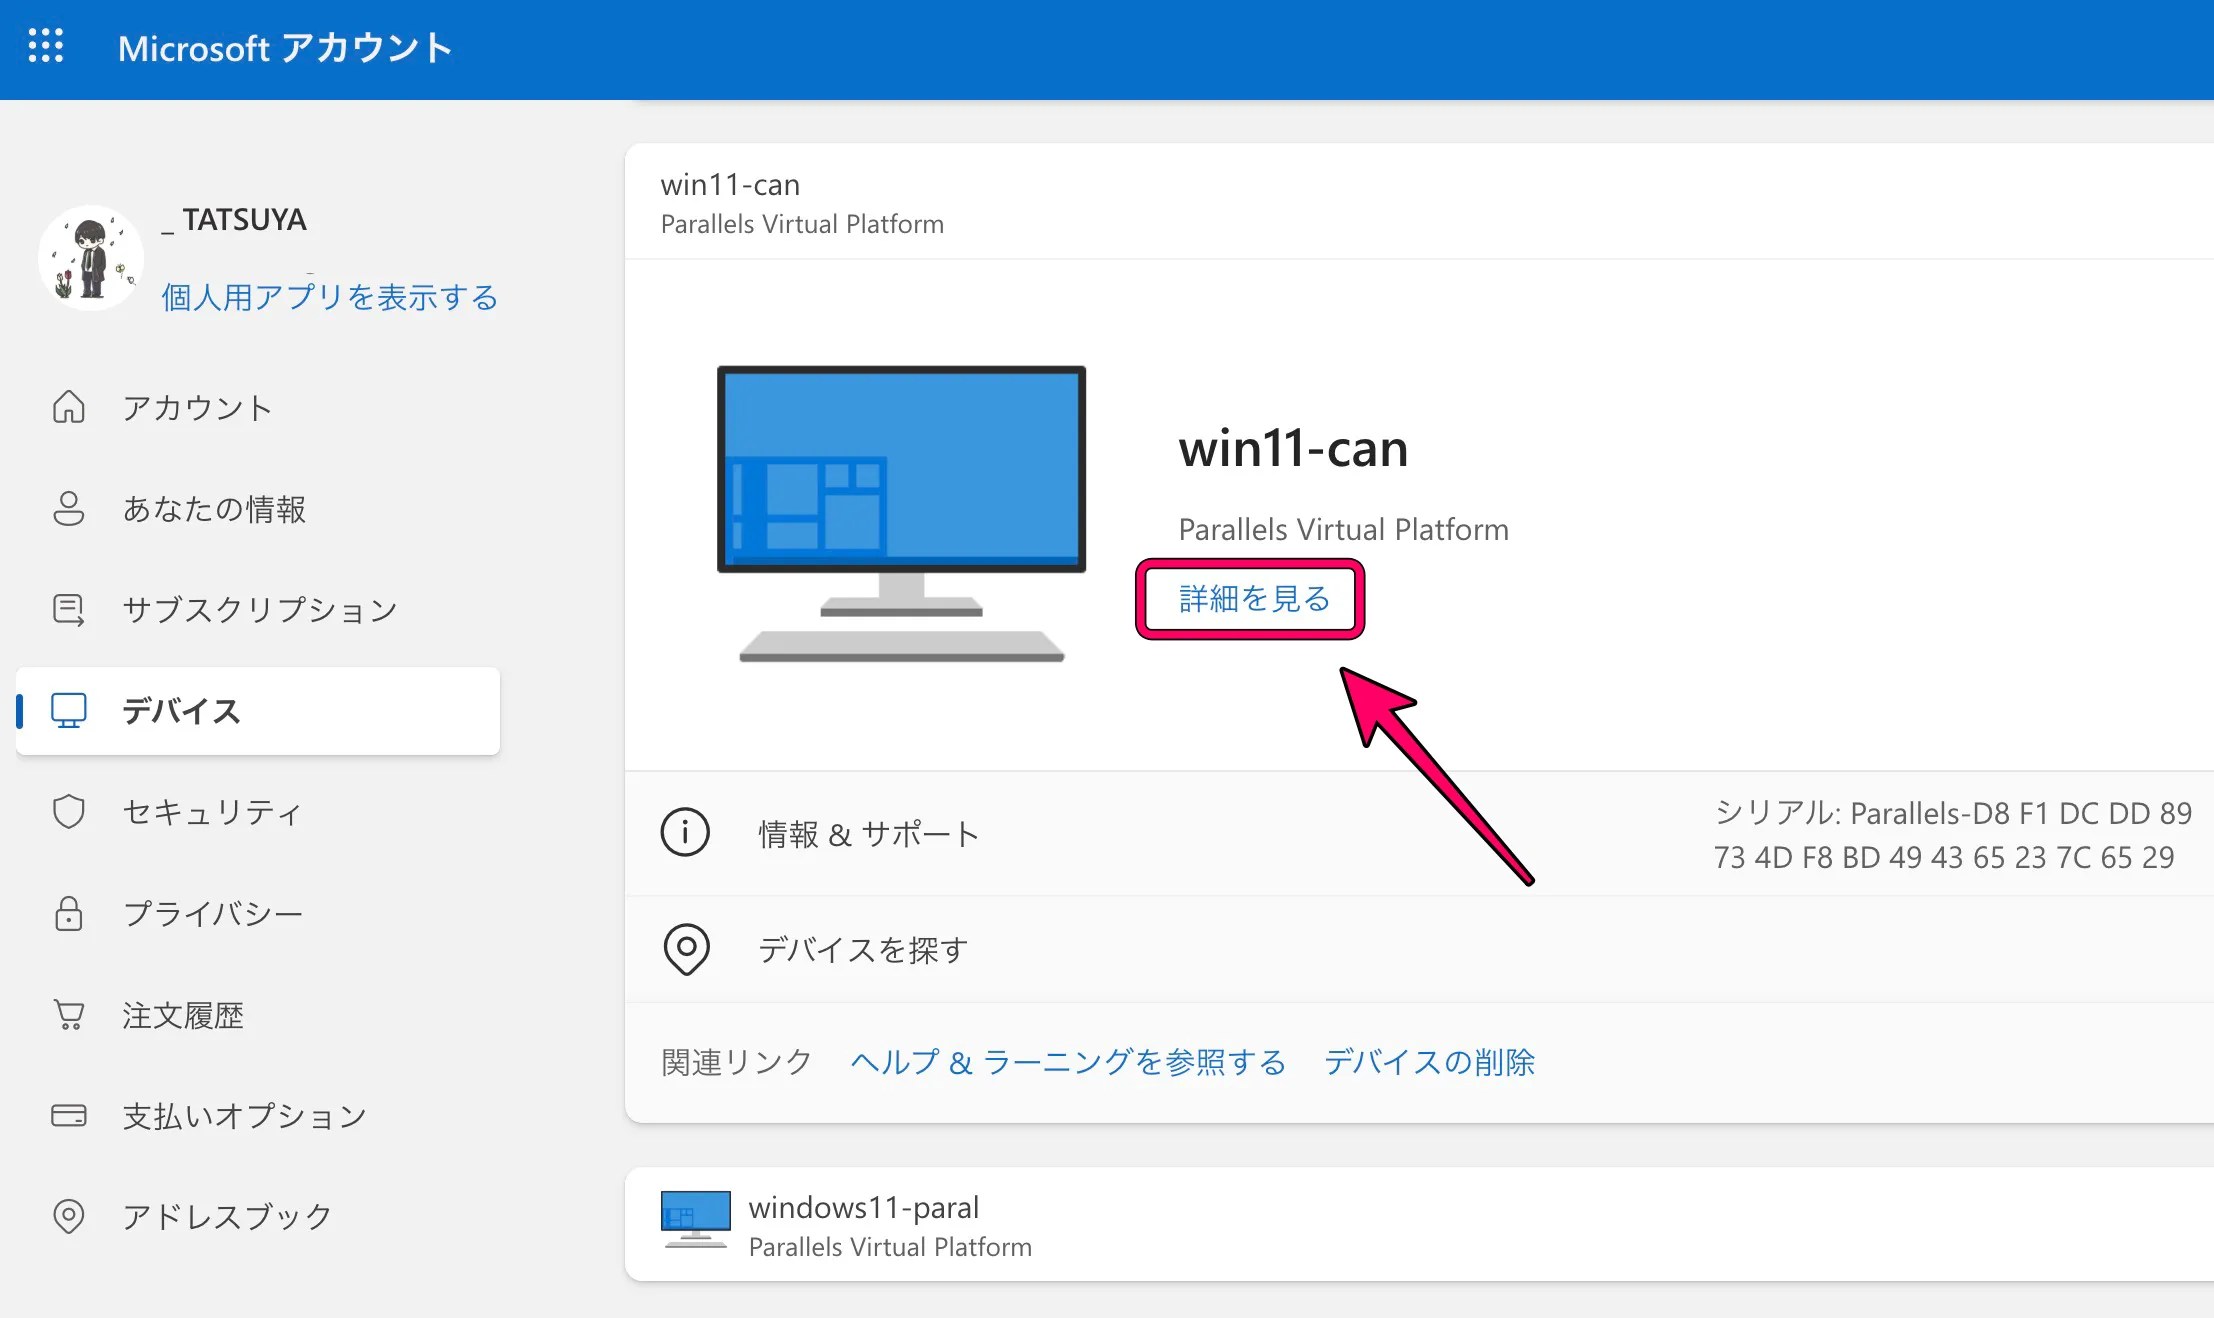
Task: Click the padlock icon for プライバシー
Action: [x=68, y=913]
